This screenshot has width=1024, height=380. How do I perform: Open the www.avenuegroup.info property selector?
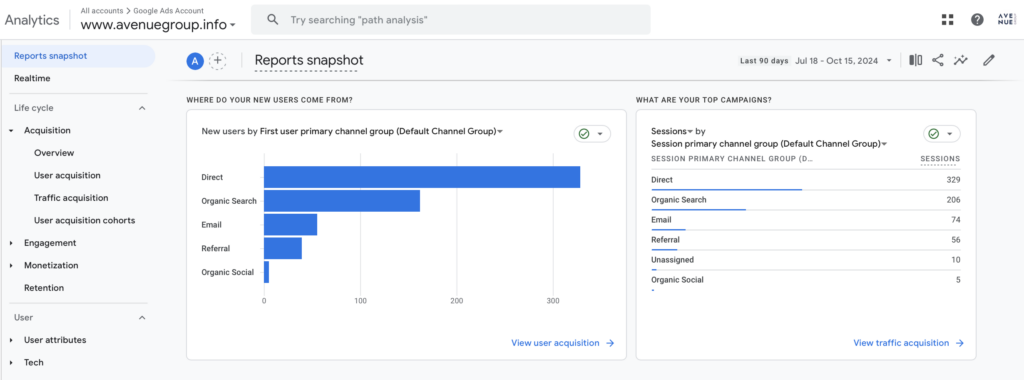click(158, 25)
